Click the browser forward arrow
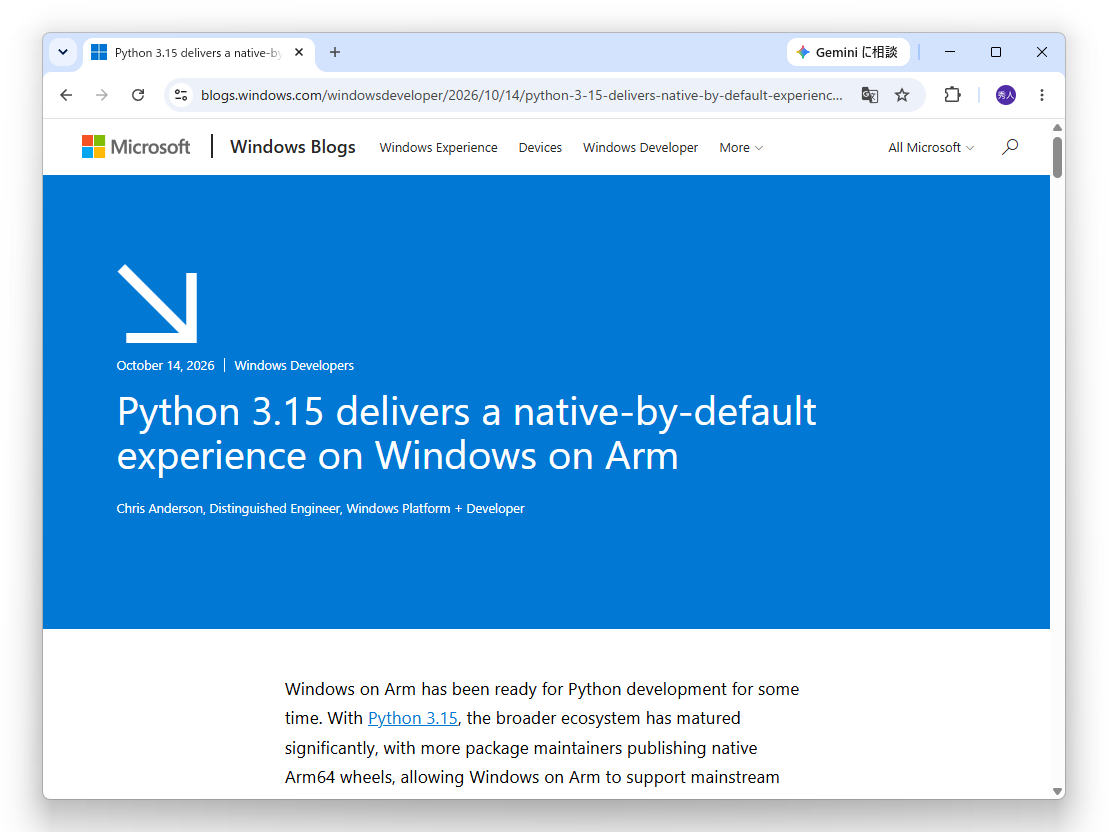This screenshot has height=832, width=1109. click(x=102, y=95)
